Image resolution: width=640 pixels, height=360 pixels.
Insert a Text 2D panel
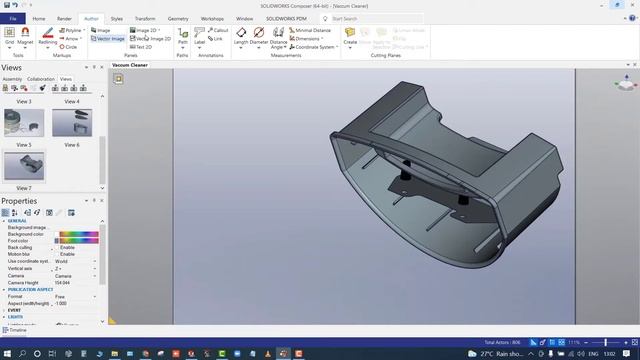click(x=141, y=47)
